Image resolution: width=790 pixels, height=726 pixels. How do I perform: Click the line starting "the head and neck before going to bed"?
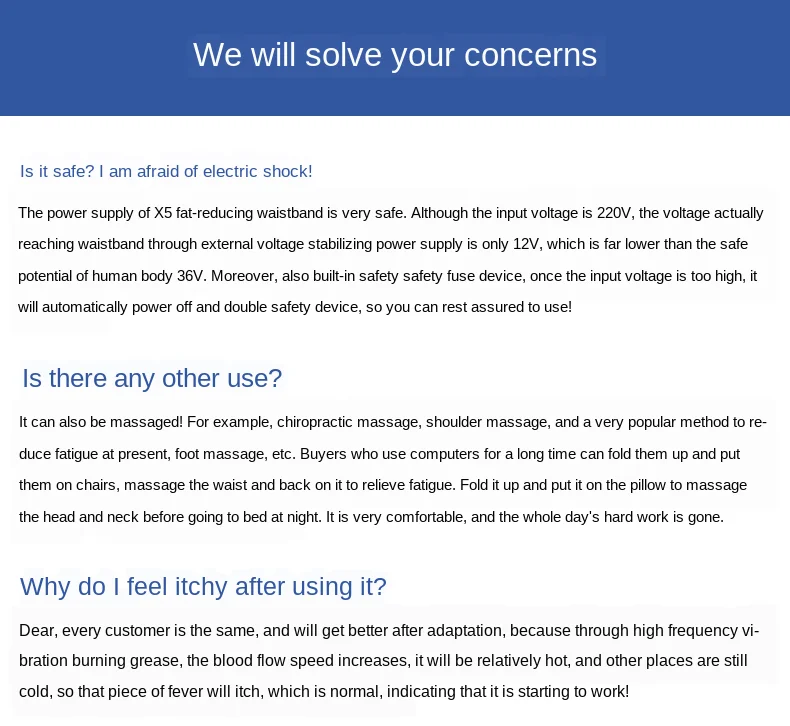pyautogui.click(x=371, y=517)
